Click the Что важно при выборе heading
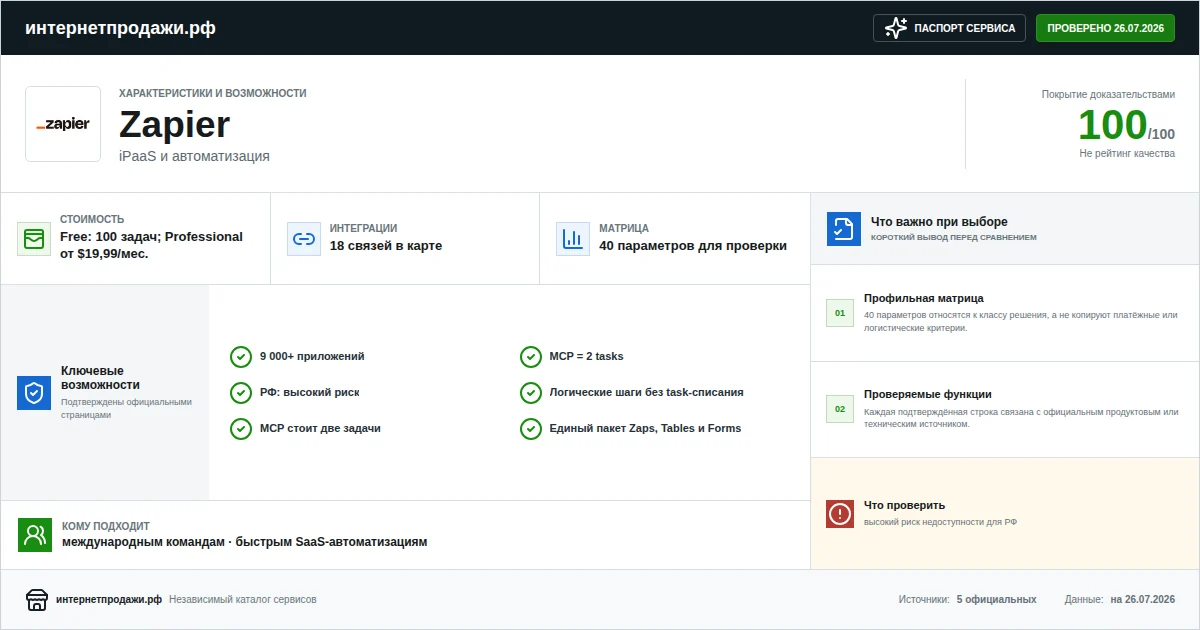Viewport: 1200px width, 630px height. 939,222
